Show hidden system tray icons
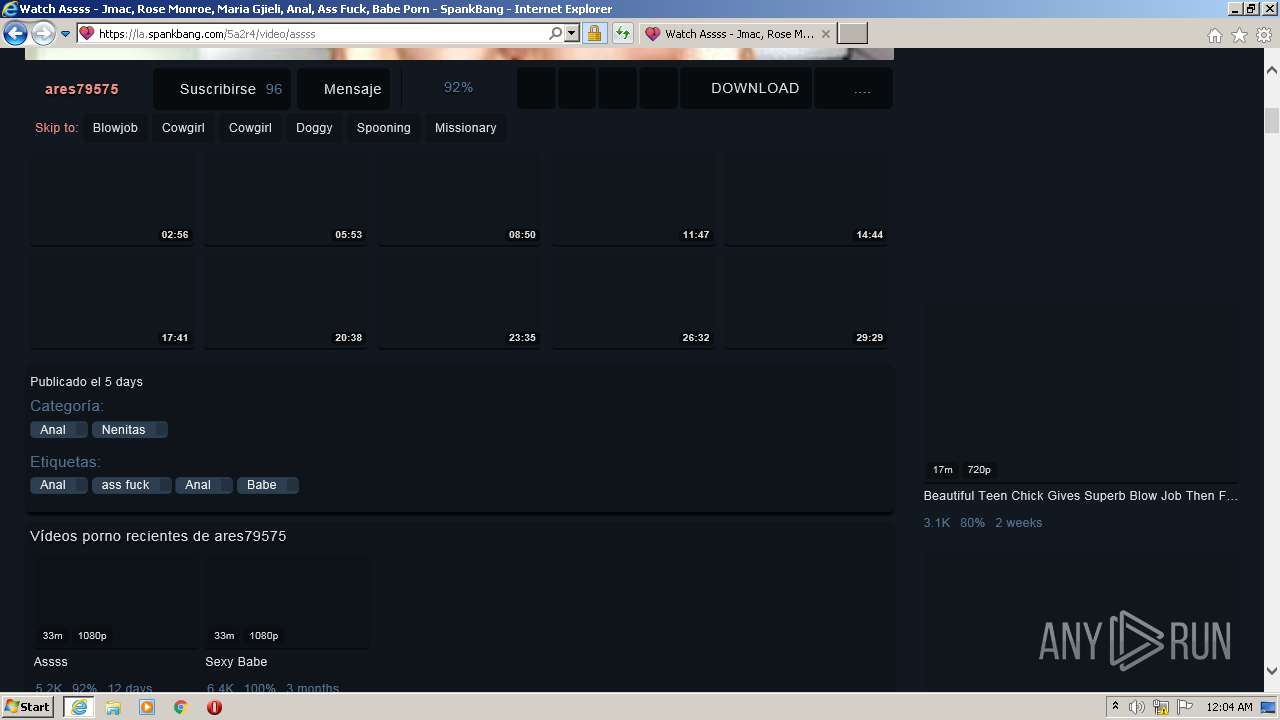Image resolution: width=1280 pixels, height=720 pixels. [1116, 707]
